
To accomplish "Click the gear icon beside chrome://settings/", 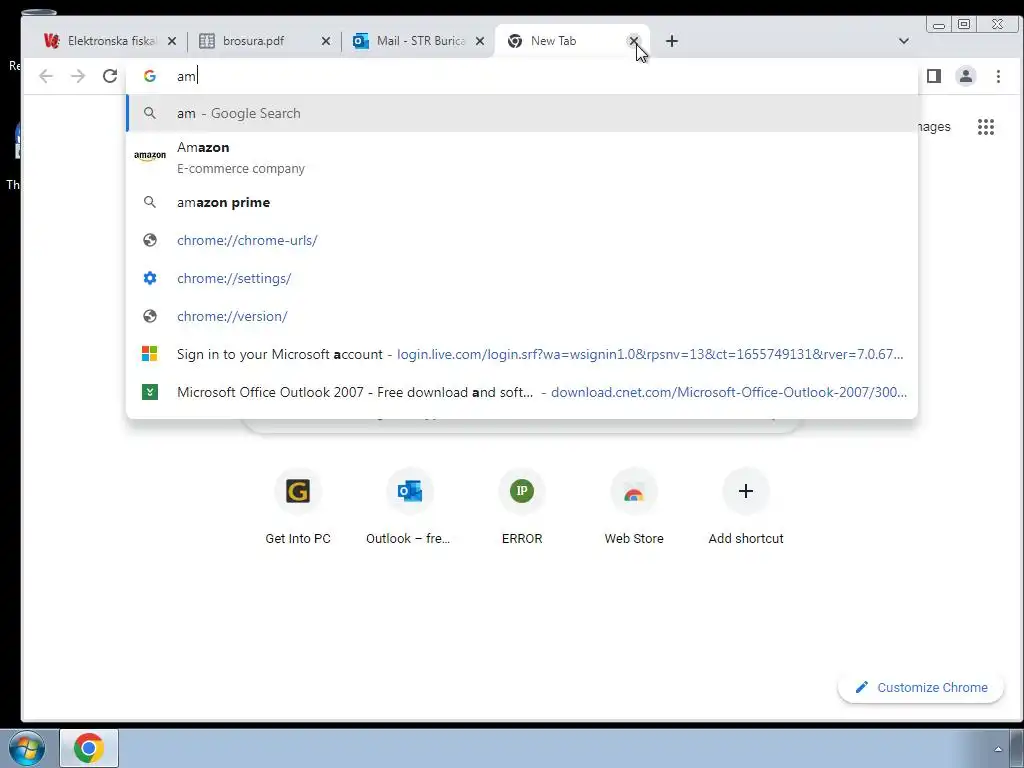I will click(150, 278).
